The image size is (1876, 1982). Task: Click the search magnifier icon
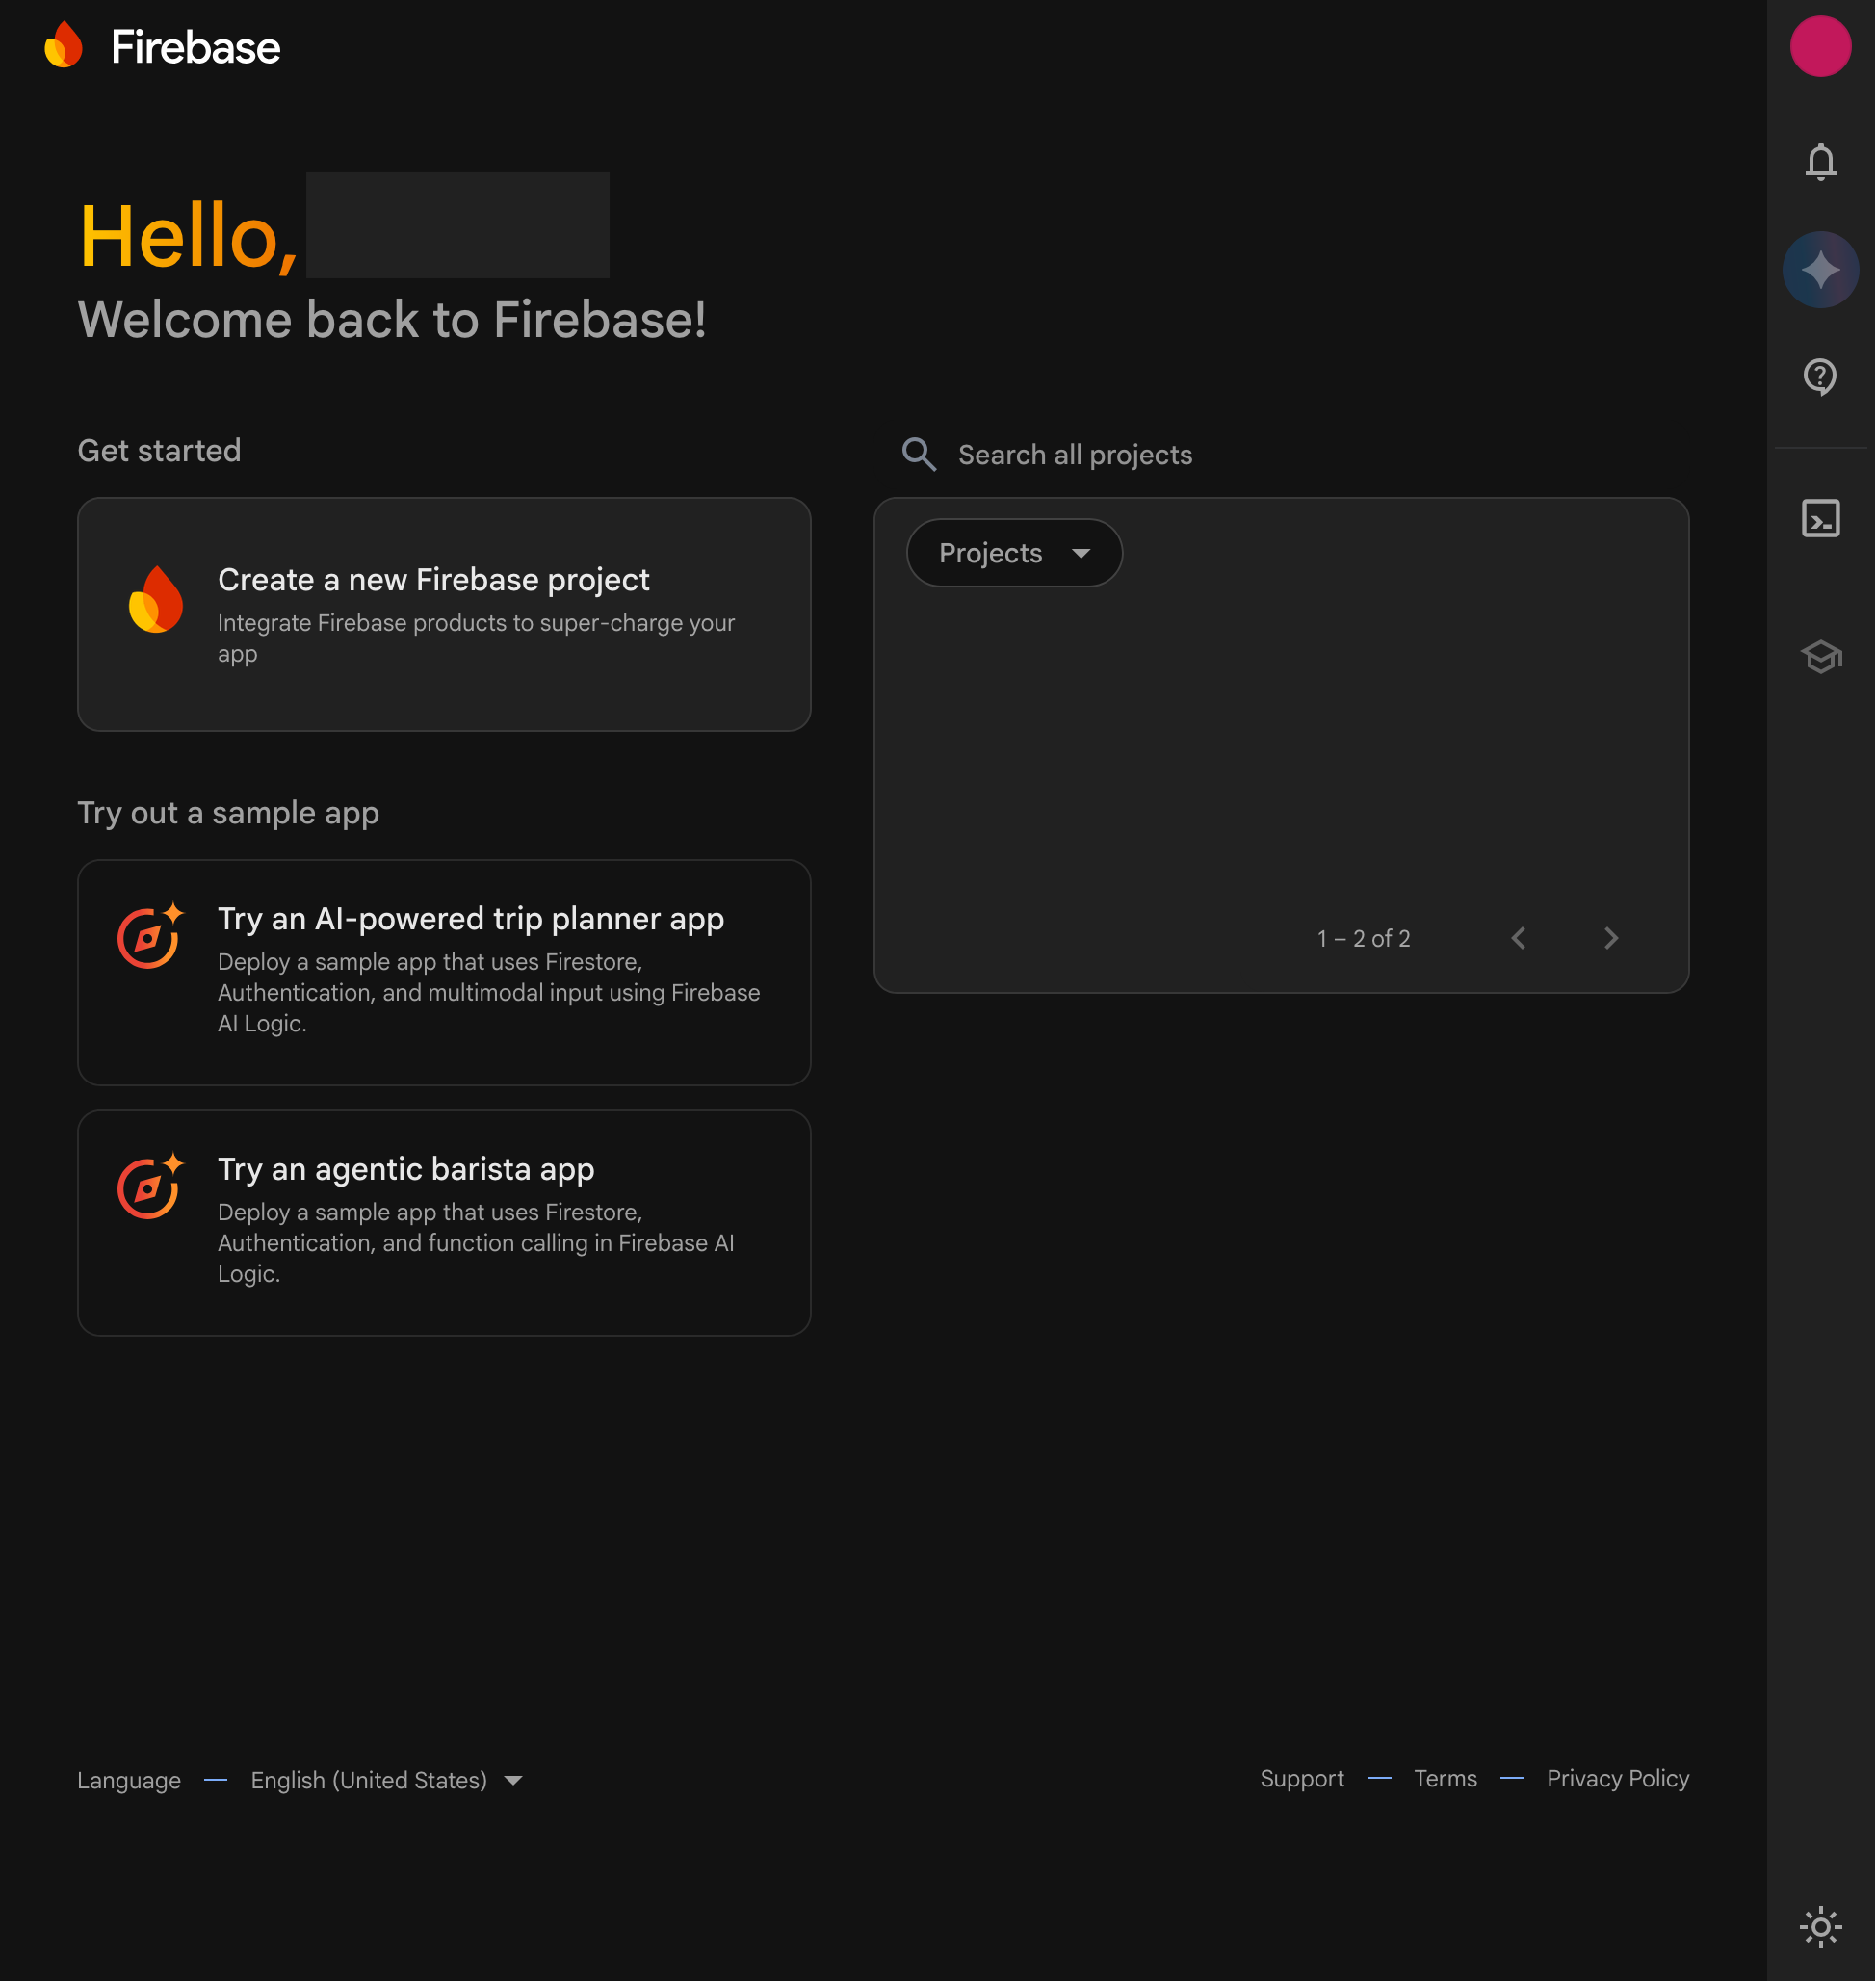919,455
